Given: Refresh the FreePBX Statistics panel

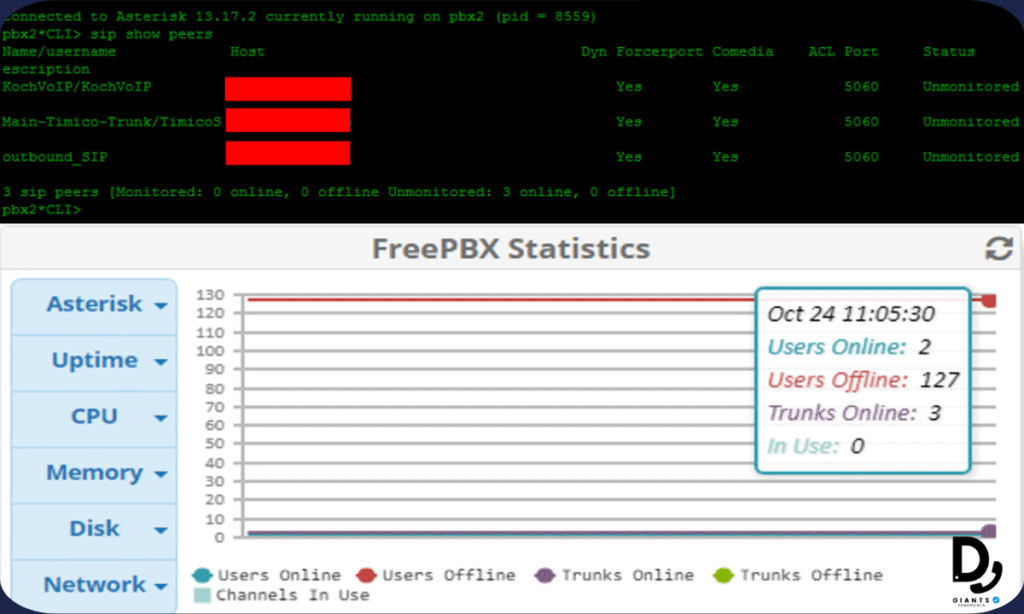Looking at the screenshot, I should (999, 248).
